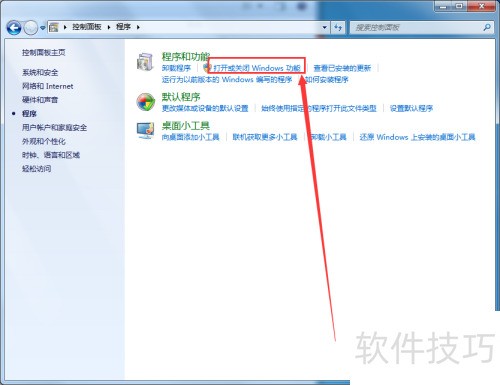Click the shield icon beside 打开或关闭 Windows 功能
This screenshot has height=385, width=500.
(207, 68)
